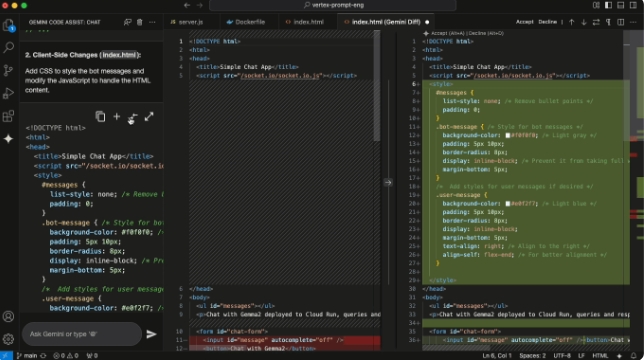Switch to the Dockerfile tab

[246, 22]
